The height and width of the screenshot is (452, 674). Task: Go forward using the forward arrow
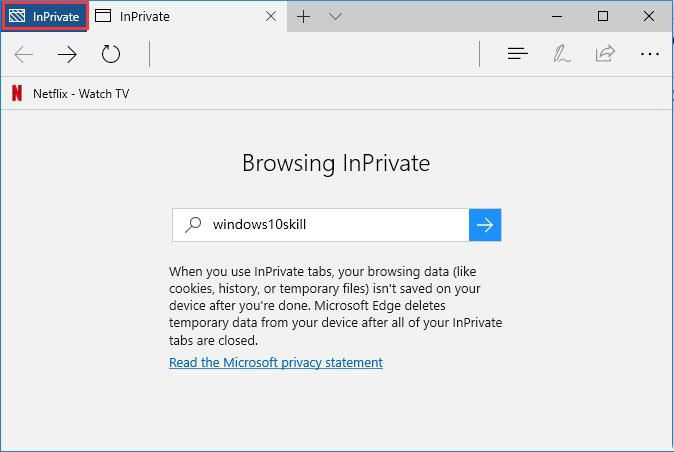[x=67, y=54]
